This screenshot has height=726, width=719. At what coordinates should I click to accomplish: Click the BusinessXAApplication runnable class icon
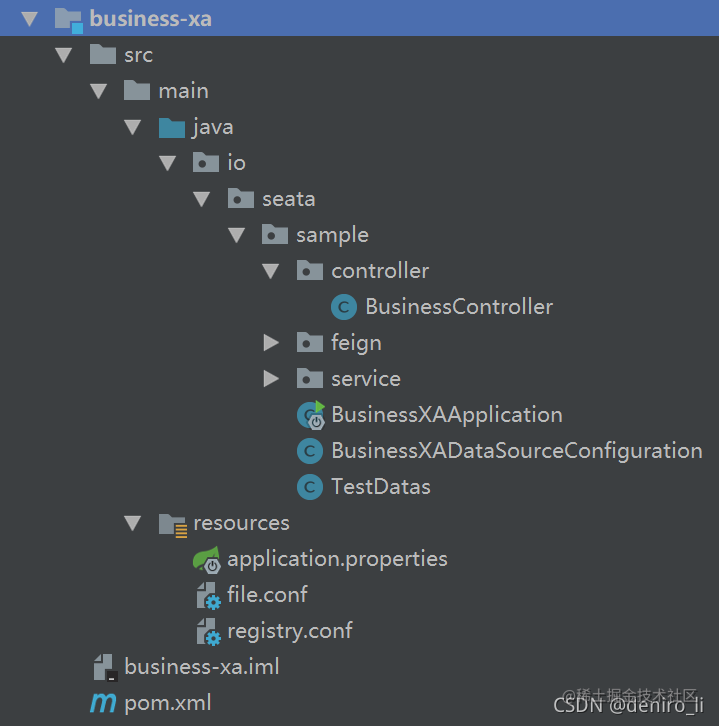pyautogui.click(x=311, y=415)
